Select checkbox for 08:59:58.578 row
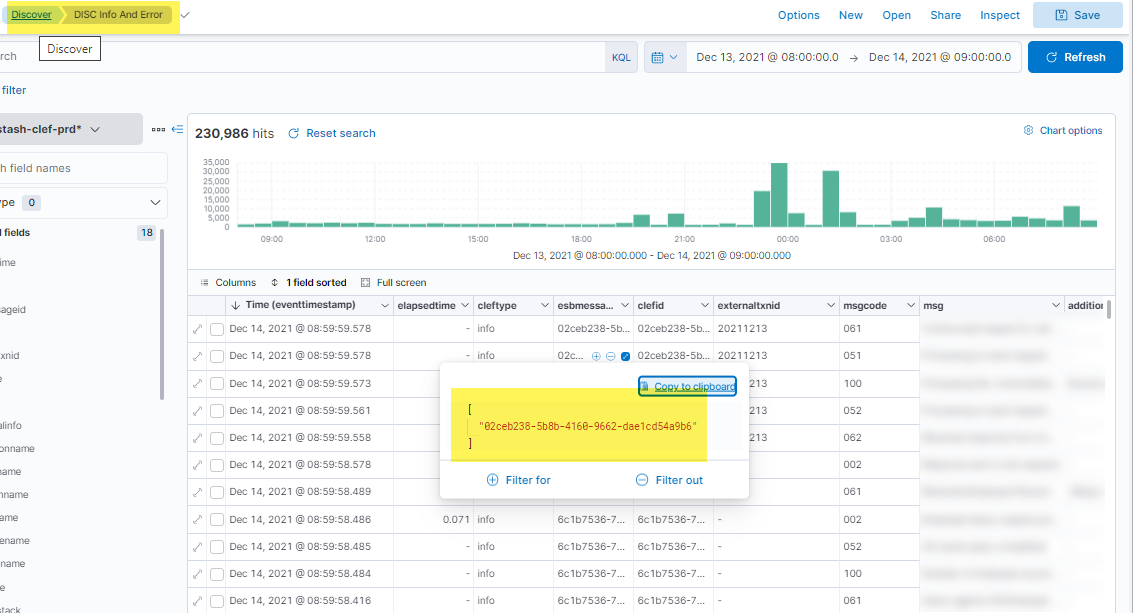Screen dimensions: 1133x613 pyautogui.click(x=217, y=465)
